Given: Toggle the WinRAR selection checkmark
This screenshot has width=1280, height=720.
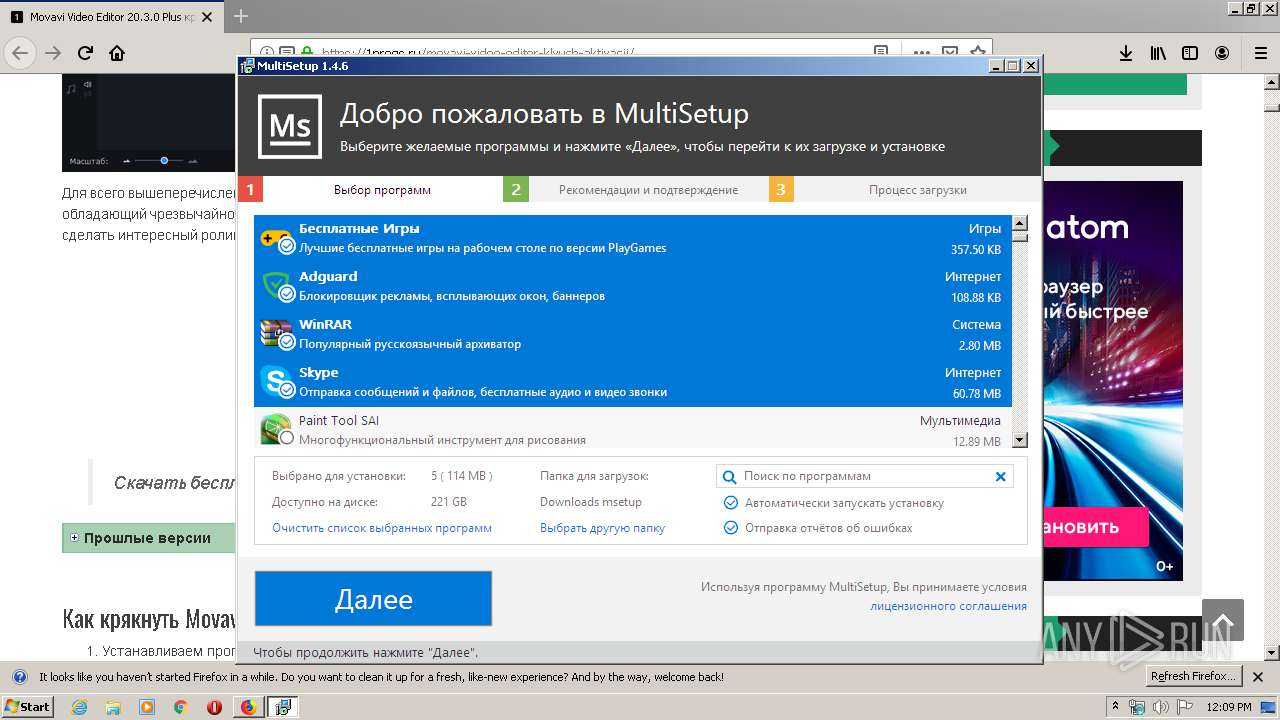Looking at the screenshot, I should pyautogui.click(x=286, y=342).
